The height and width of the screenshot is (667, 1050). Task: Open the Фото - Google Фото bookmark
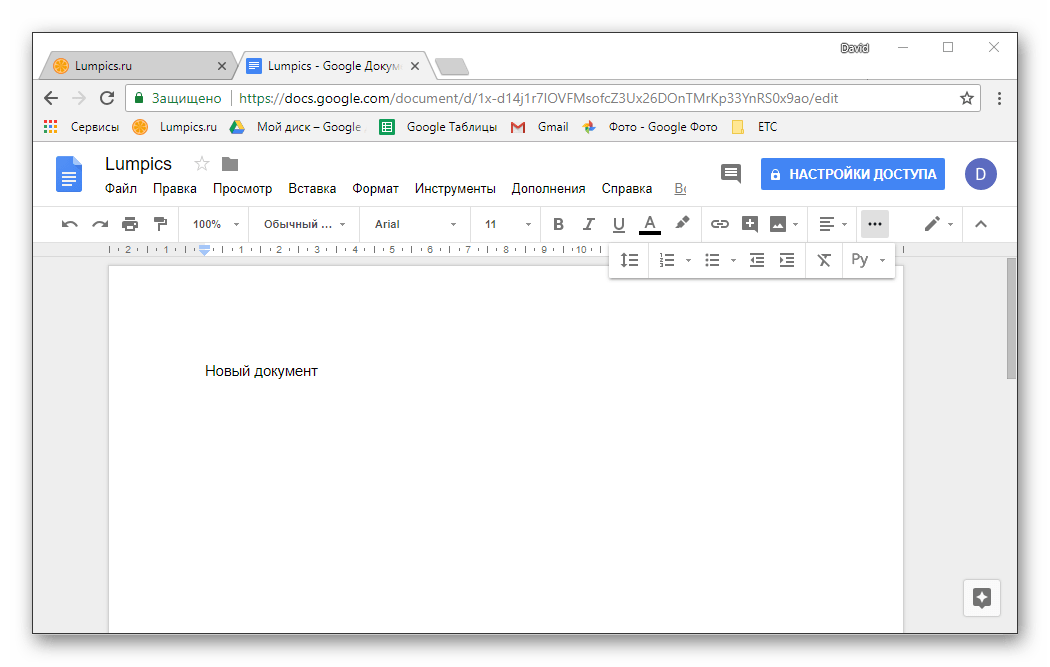[x=650, y=127]
